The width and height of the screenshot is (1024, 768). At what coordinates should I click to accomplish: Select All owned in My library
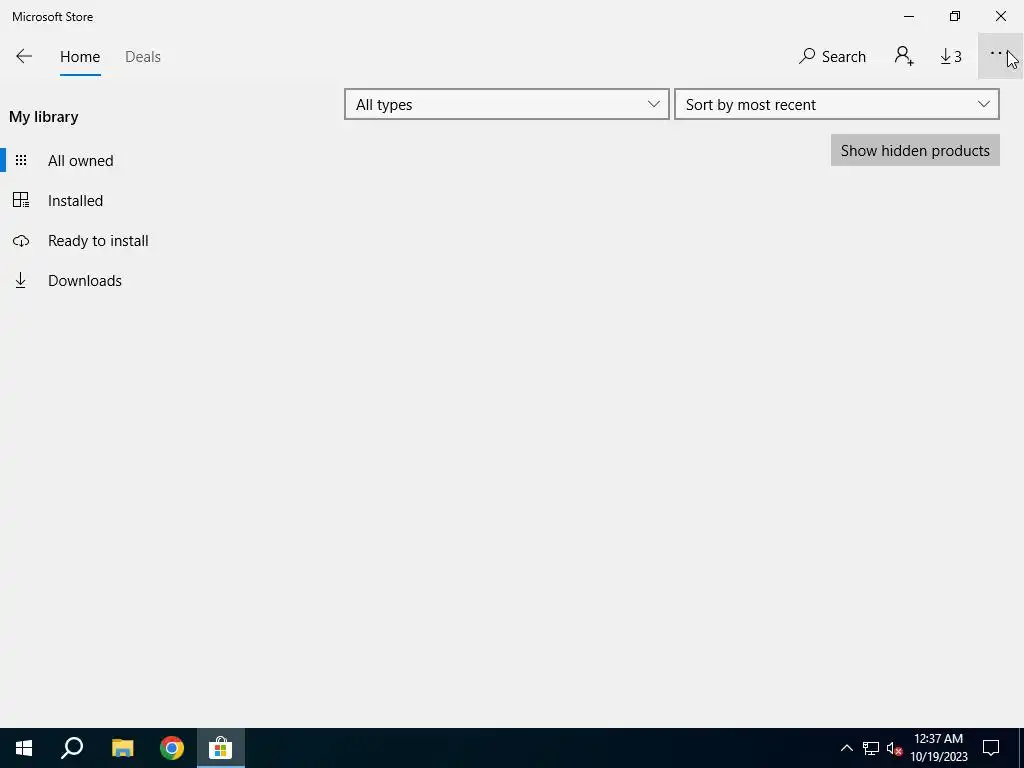coord(80,161)
